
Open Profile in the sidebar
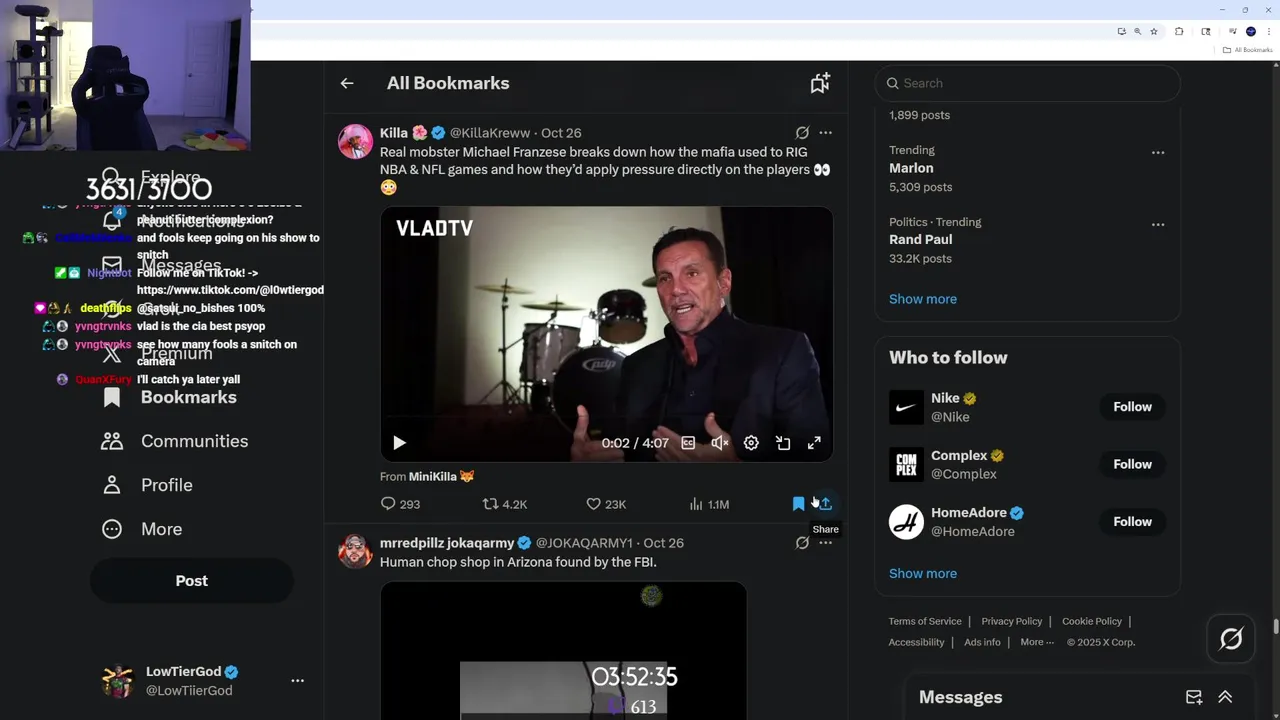click(x=147, y=485)
